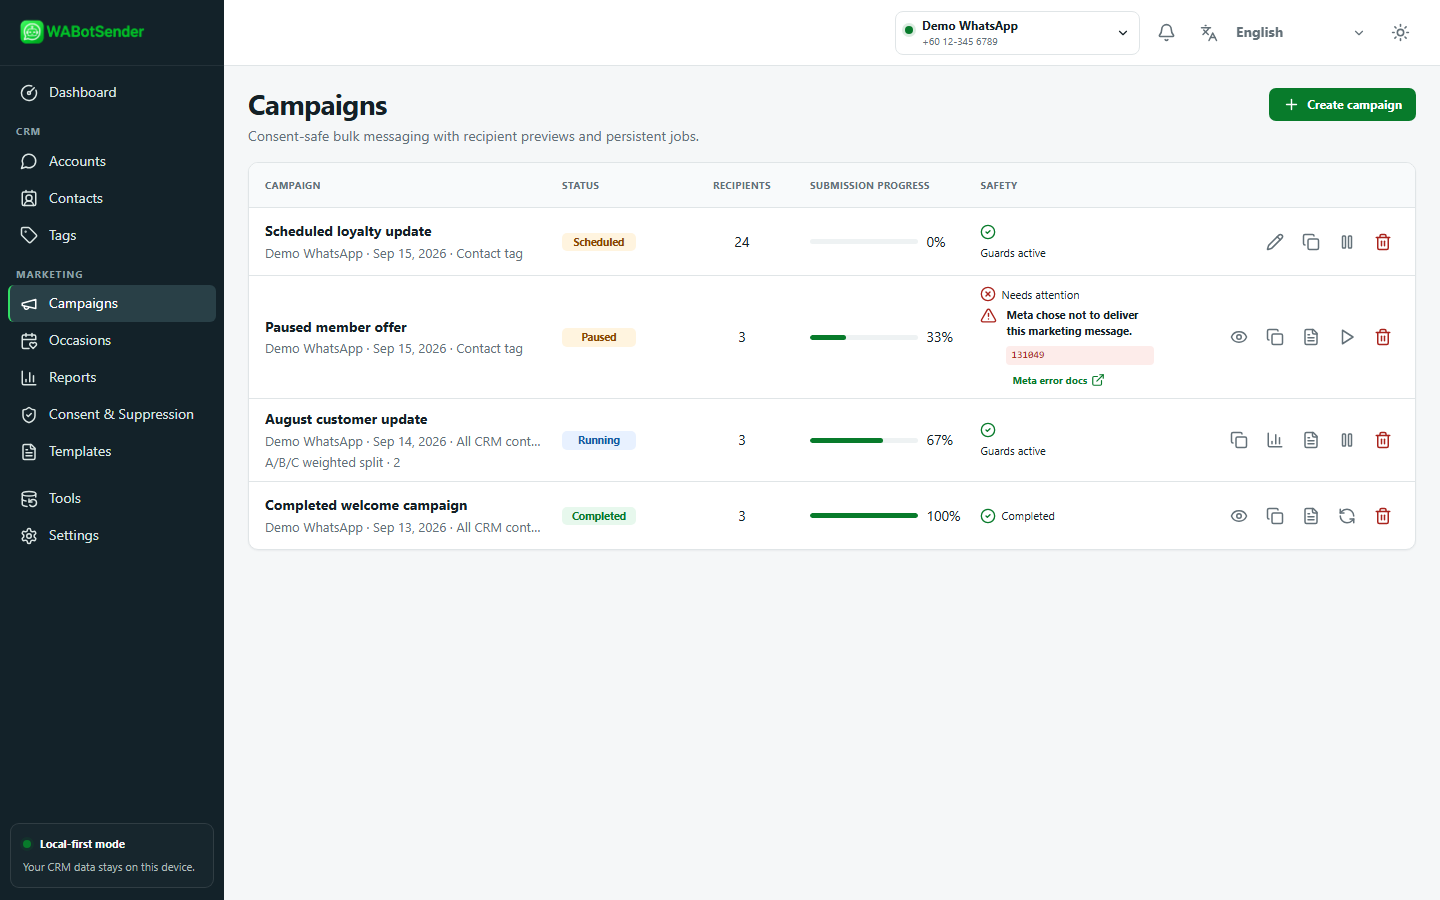Viewport: 1440px width, 900px height.
Task: Open Tools in the sidebar
Action: coord(112,498)
